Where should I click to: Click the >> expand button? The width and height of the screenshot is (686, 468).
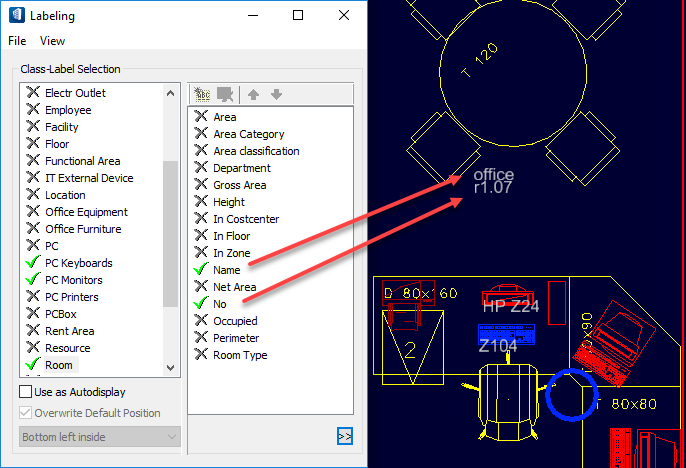click(345, 436)
